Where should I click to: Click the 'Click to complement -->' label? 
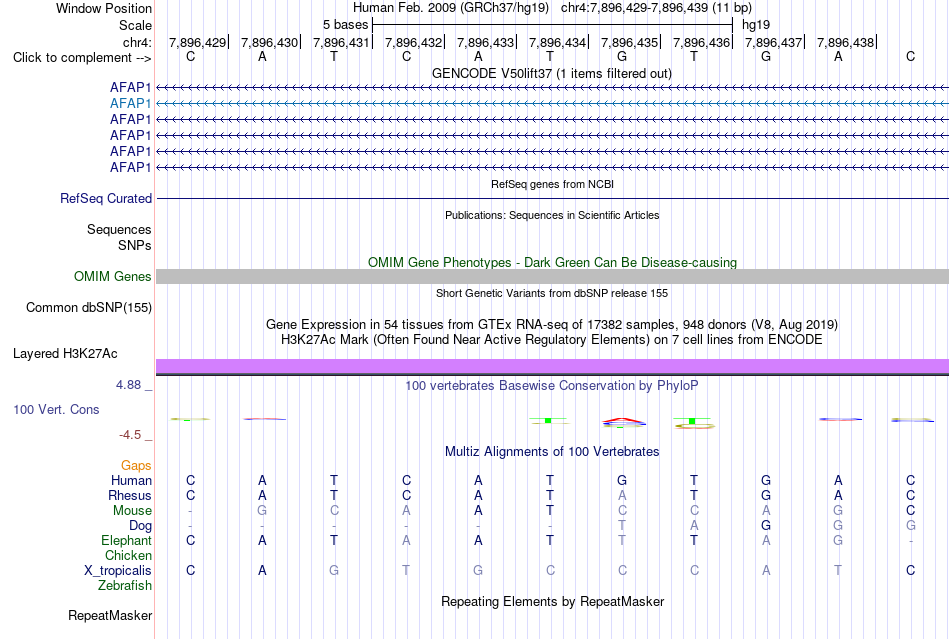(x=82, y=58)
